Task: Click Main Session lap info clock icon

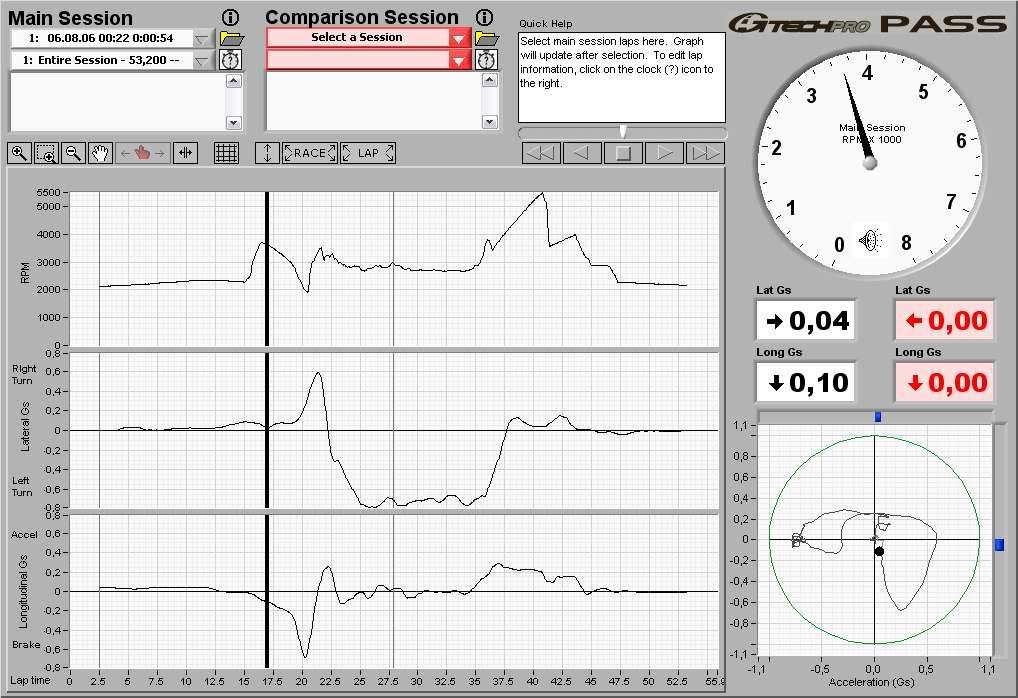Action: [x=232, y=60]
